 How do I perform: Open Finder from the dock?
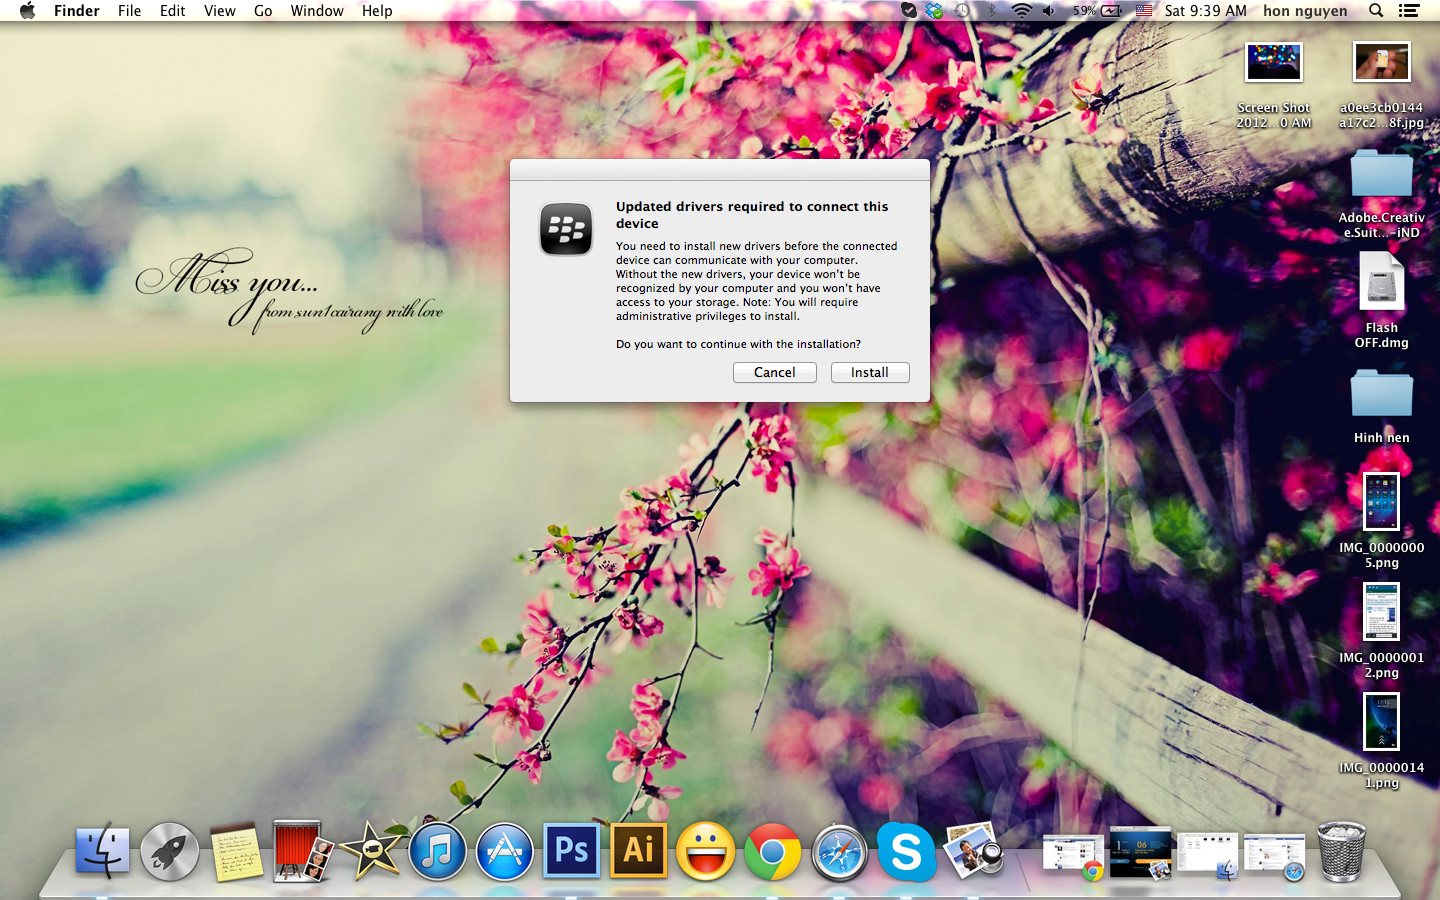pyautogui.click(x=103, y=851)
